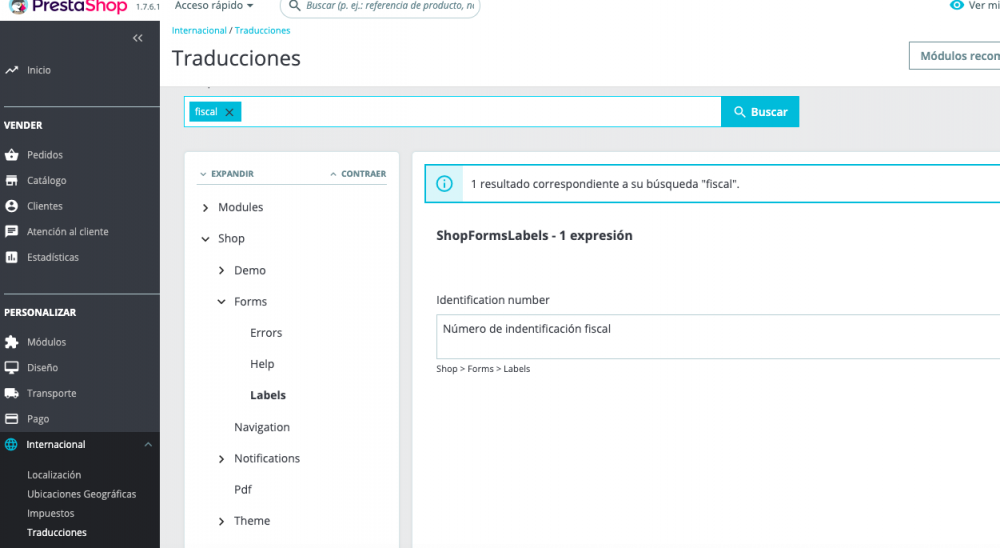Remove the 'fiscal' search tag
1000x548 pixels.
(x=230, y=112)
